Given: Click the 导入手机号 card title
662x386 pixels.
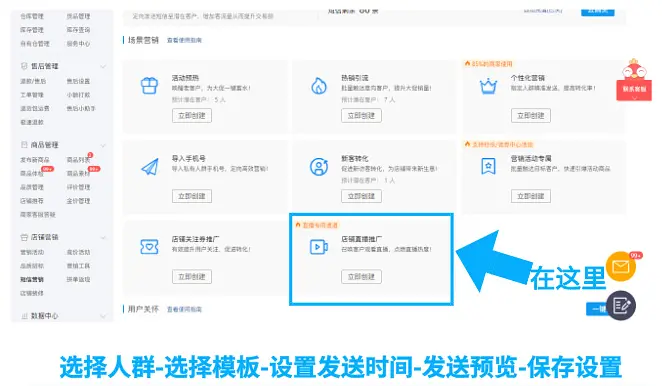Looking at the screenshot, I should pyautogui.click(x=189, y=158).
